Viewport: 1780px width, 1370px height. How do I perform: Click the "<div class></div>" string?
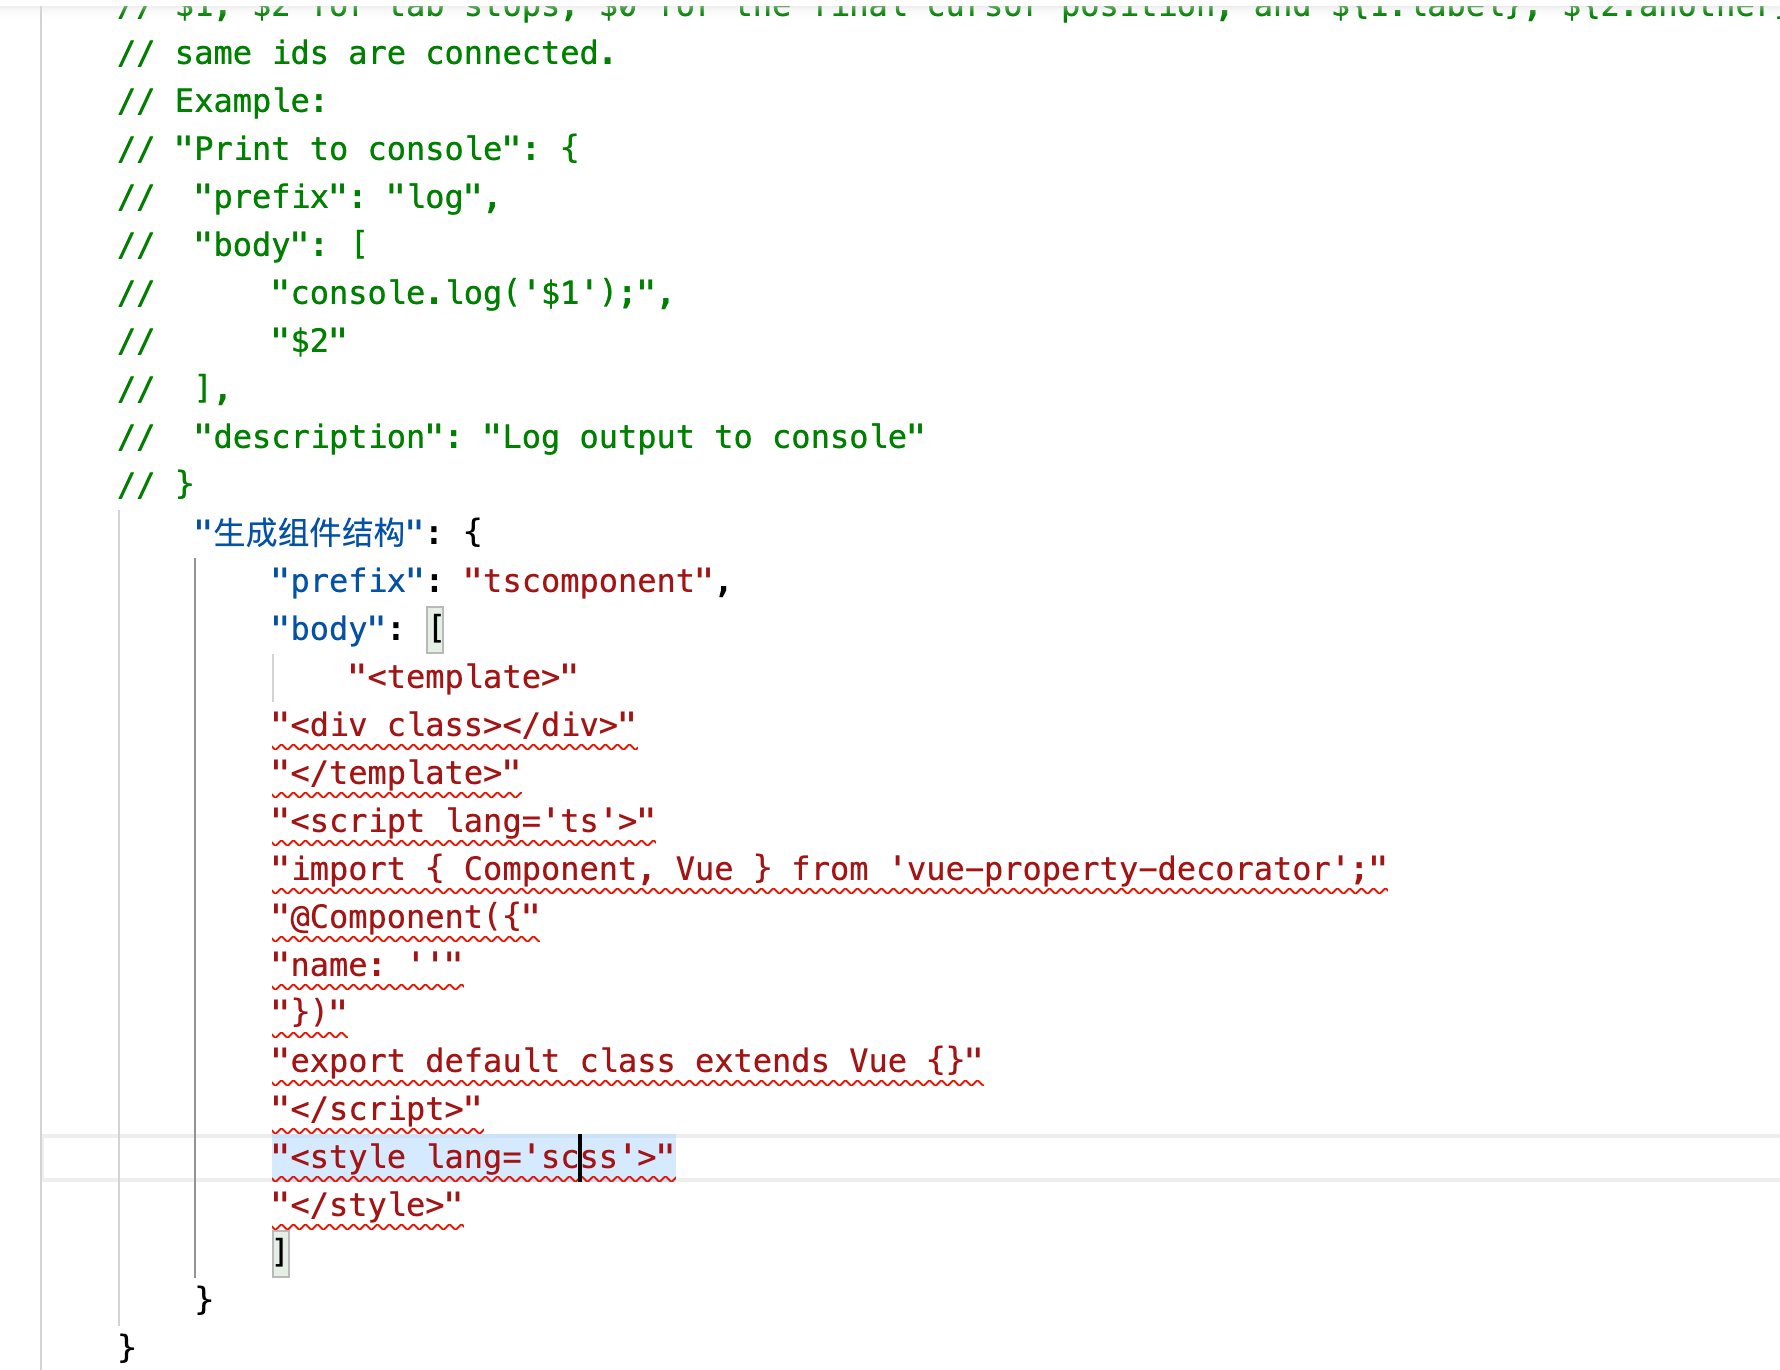tap(454, 725)
